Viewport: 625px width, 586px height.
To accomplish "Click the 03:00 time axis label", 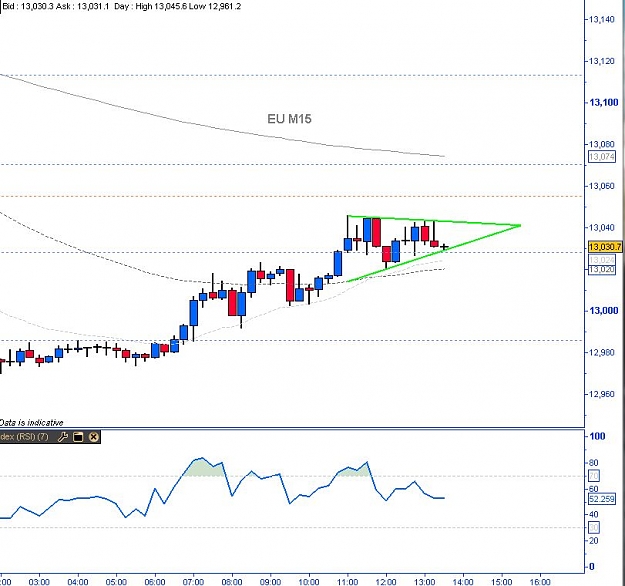I will coord(39,582).
